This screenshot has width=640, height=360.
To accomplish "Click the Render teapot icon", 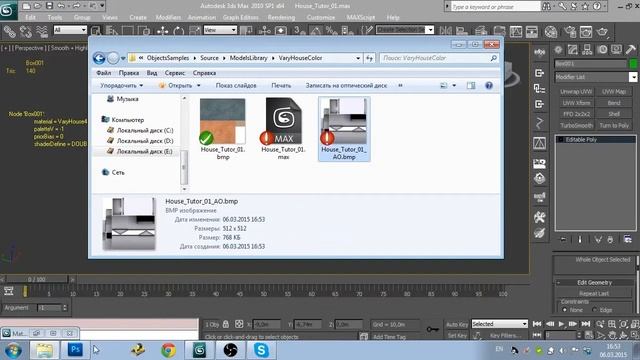I will pos(602,31).
